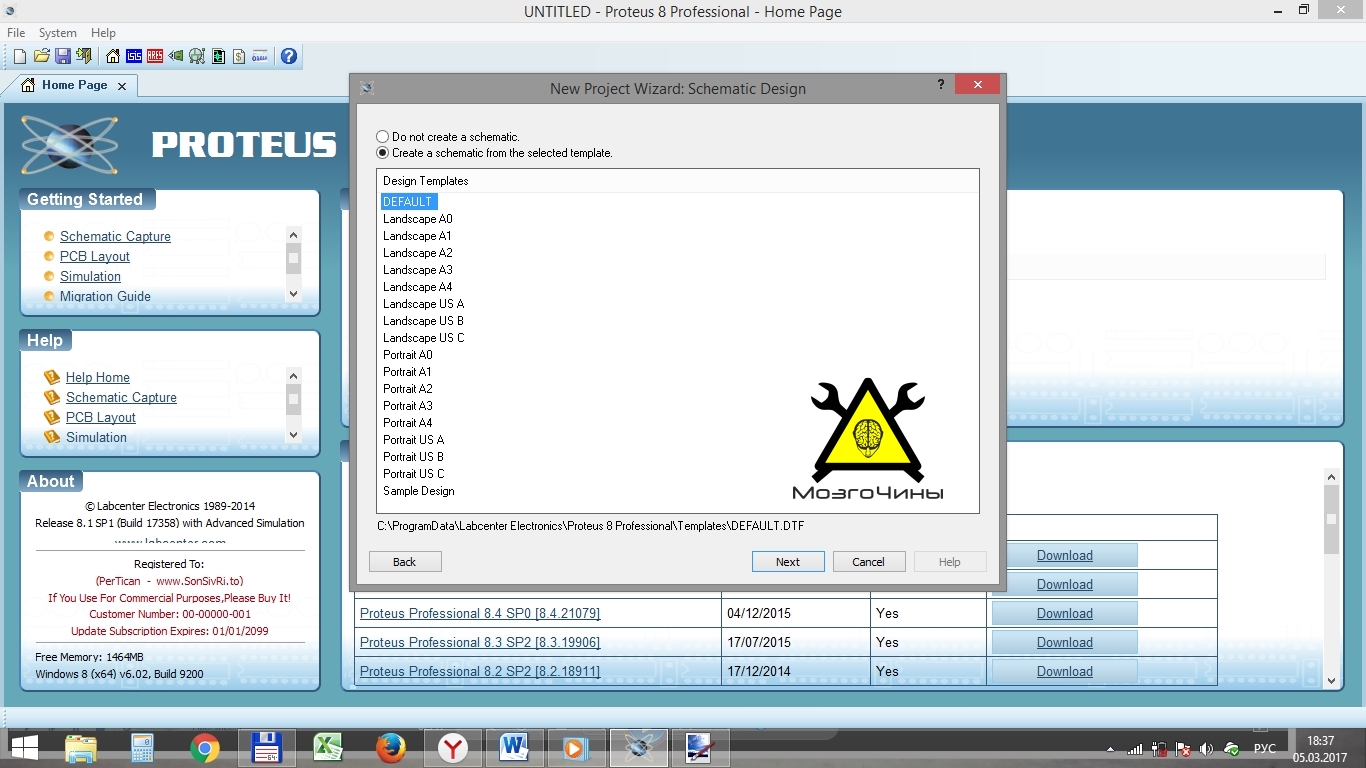This screenshot has width=1366, height=768.
Task: Click Getting Started panel scroll up arrow
Action: (293, 234)
